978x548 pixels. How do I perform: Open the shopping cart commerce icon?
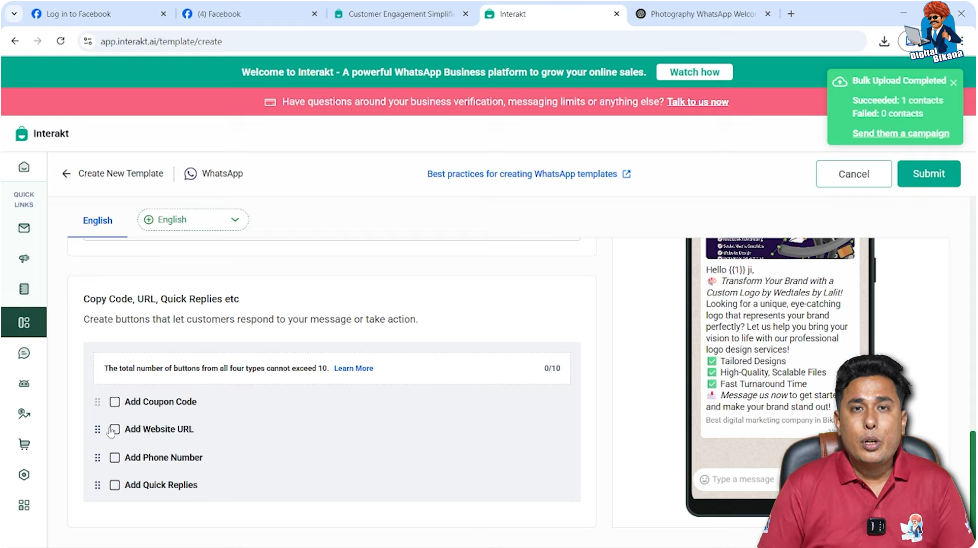click(24, 445)
